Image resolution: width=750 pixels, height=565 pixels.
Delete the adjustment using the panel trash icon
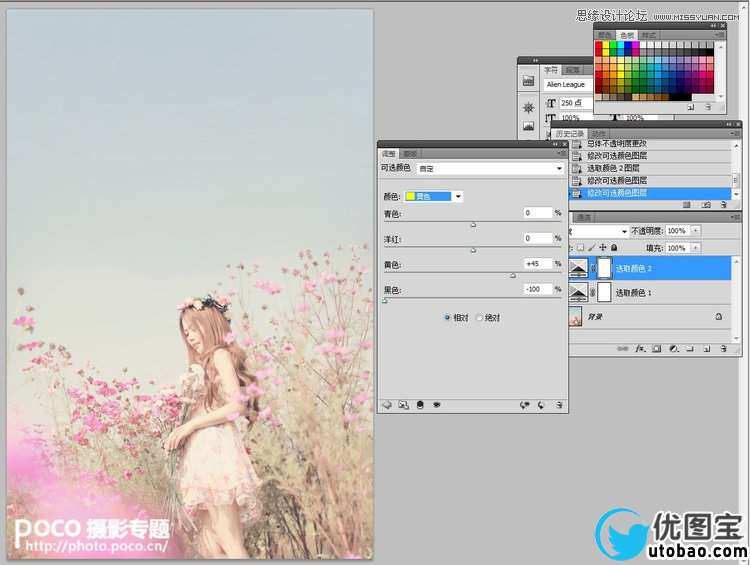click(x=559, y=405)
